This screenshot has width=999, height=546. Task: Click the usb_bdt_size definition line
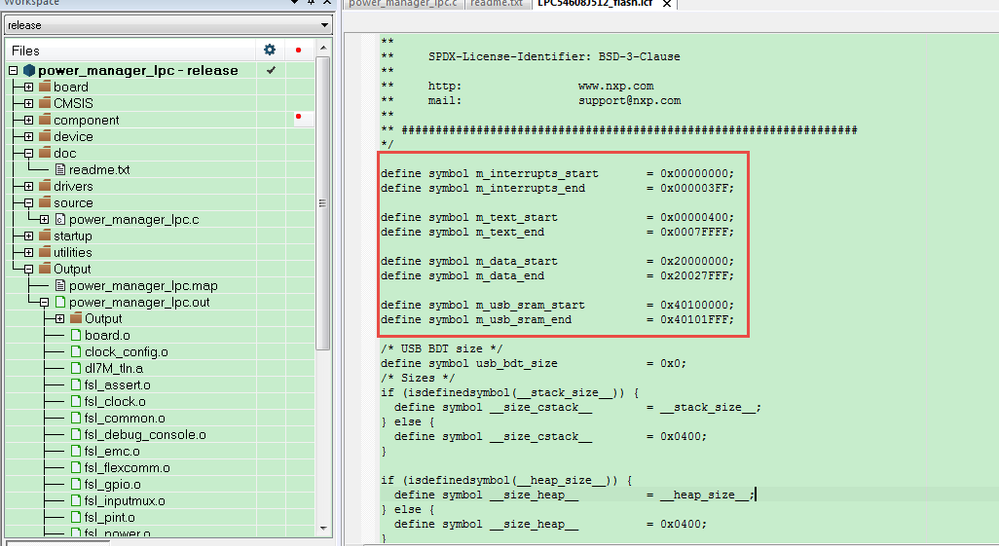click(534, 364)
